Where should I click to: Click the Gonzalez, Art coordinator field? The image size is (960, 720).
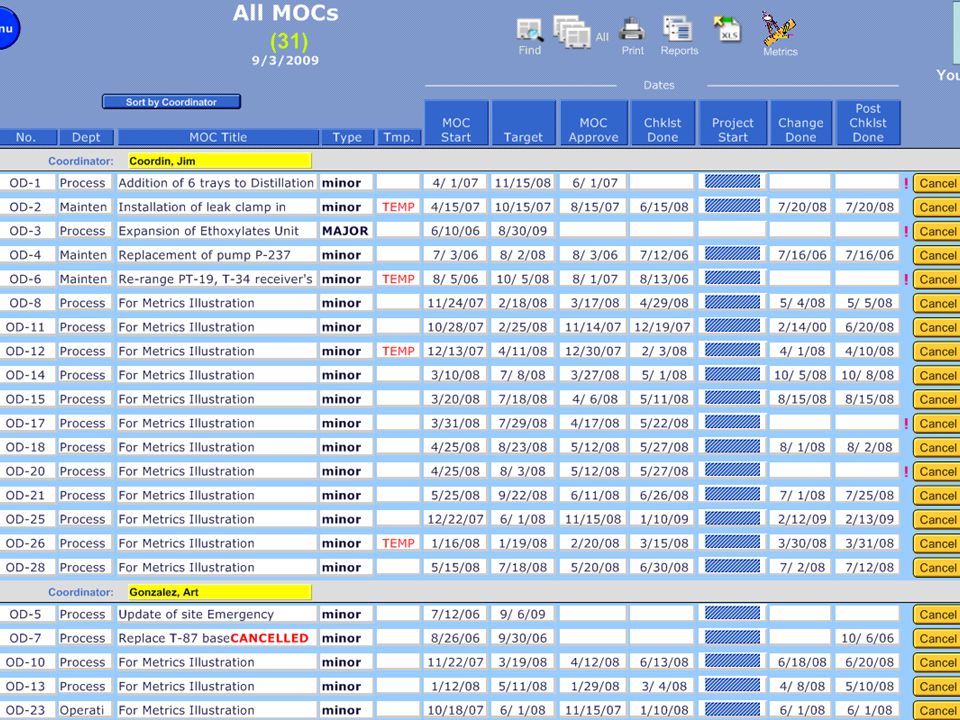pyautogui.click(x=220, y=592)
